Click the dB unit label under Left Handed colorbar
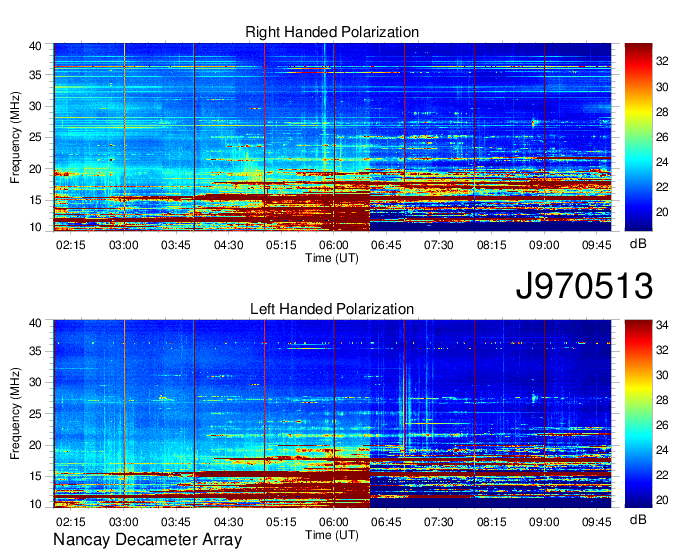This screenshot has width=680, height=552. pyautogui.click(x=638, y=520)
